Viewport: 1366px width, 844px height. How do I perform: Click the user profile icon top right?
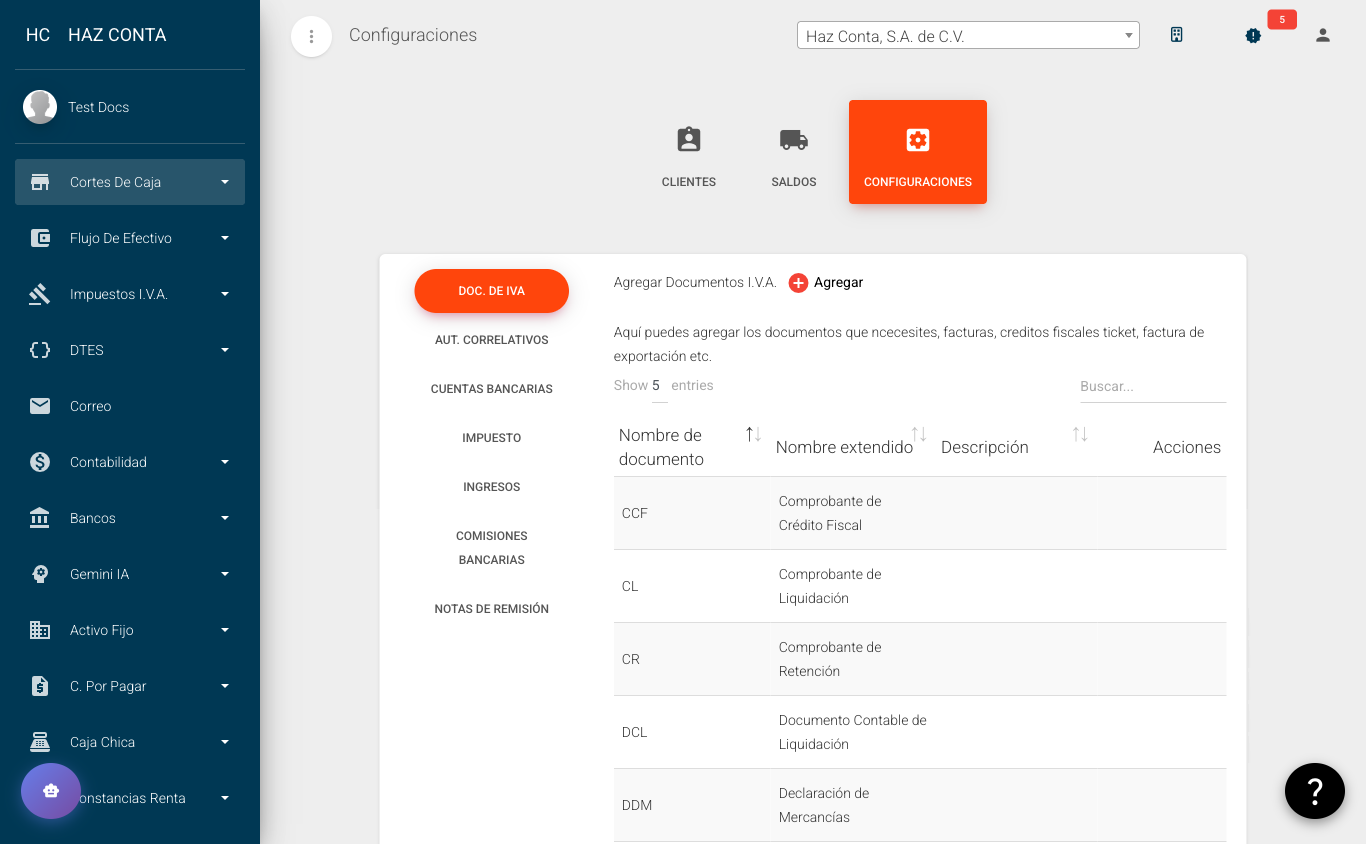[x=1322, y=34]
